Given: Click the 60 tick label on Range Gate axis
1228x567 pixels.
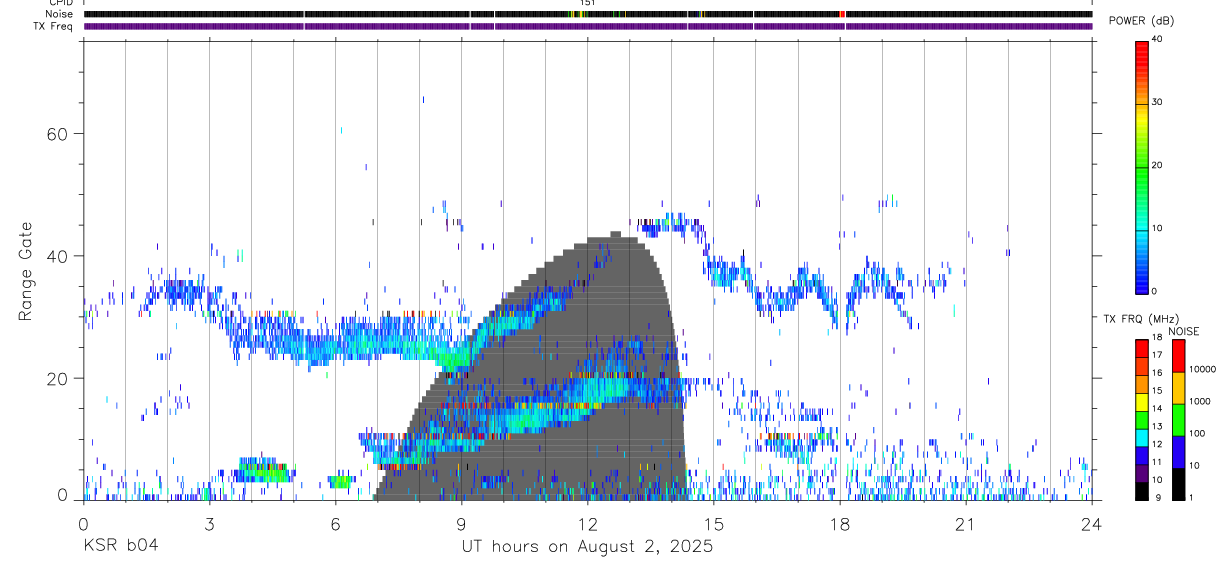Looking at the screenshot, I should pos(58,134).
